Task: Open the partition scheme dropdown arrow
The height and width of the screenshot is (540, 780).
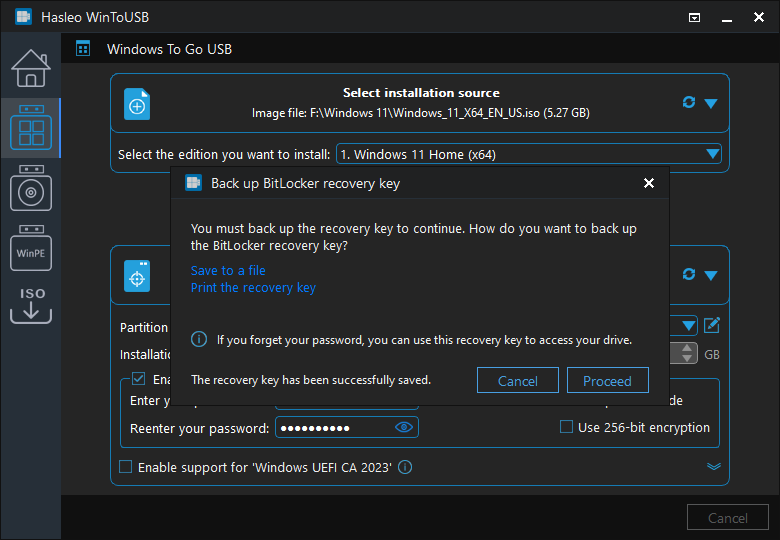Action: (x=688, y=326)
